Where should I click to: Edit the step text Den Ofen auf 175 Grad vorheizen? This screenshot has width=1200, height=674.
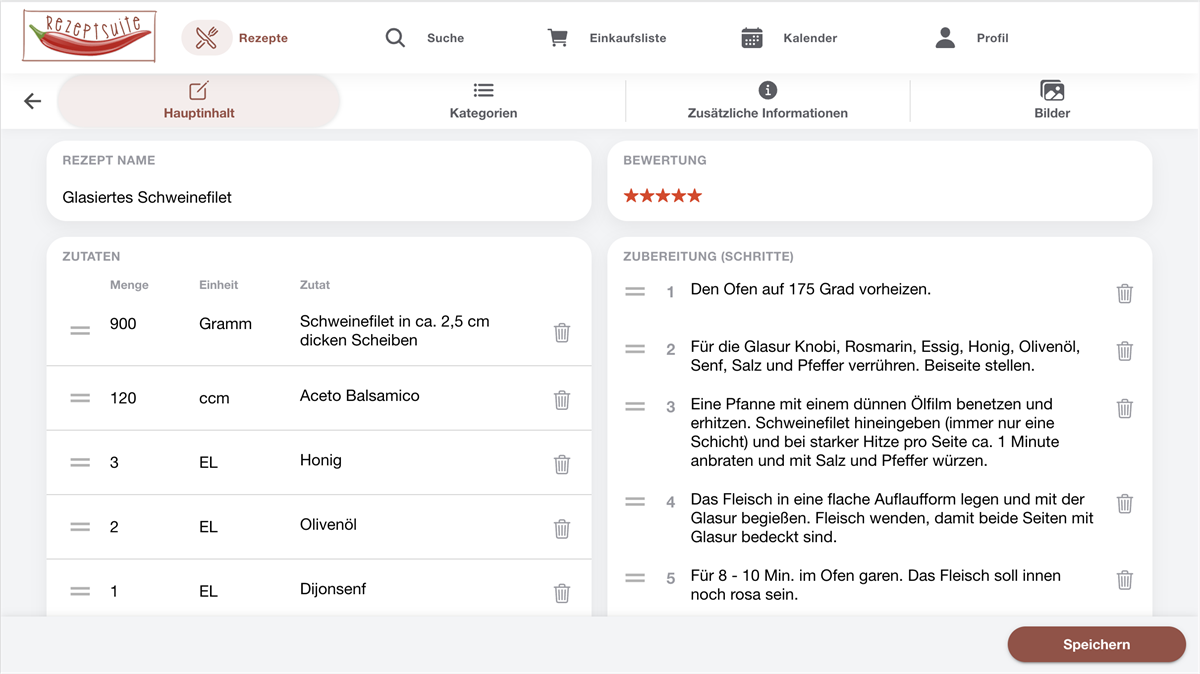[x=811, y=290]
